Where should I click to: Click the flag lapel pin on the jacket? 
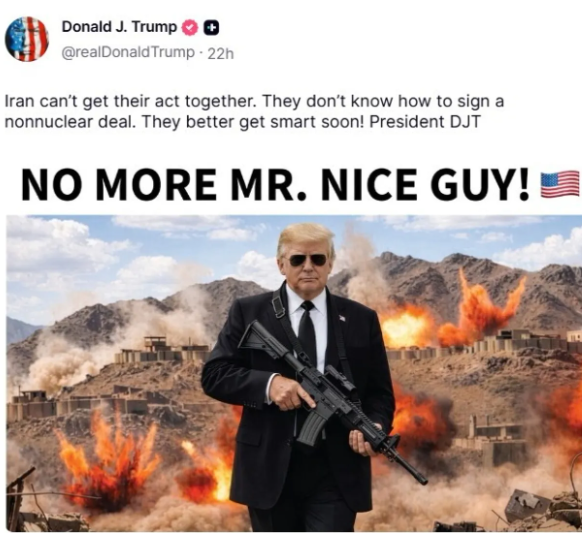pos(342,318)
